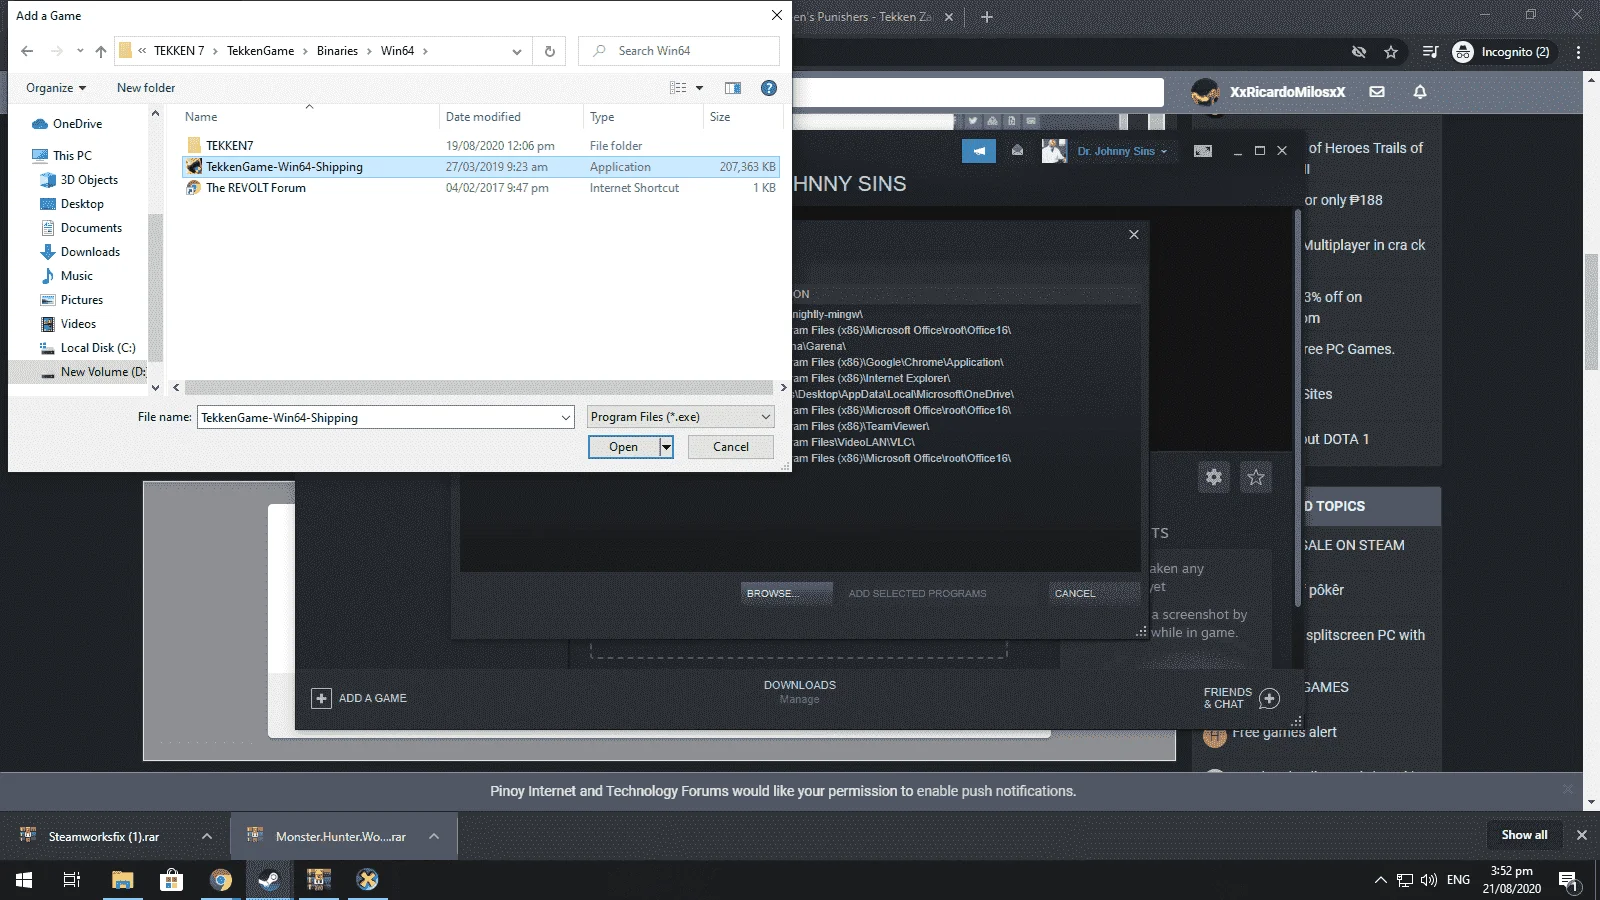Click BROWSE in Steam add game window
1600x900 pixels.
coord(786,593)
